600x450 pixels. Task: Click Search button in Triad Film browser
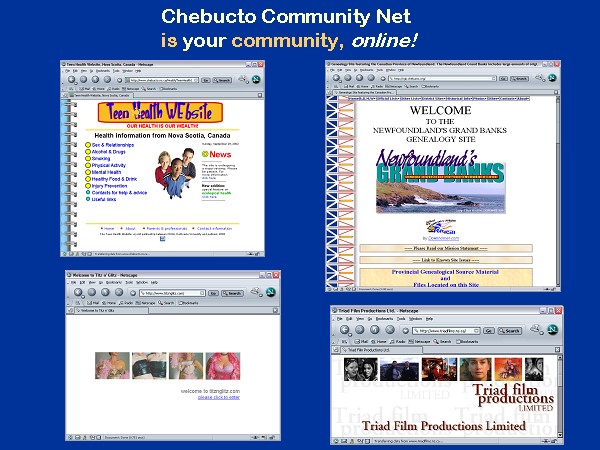[x=510, y=330]
